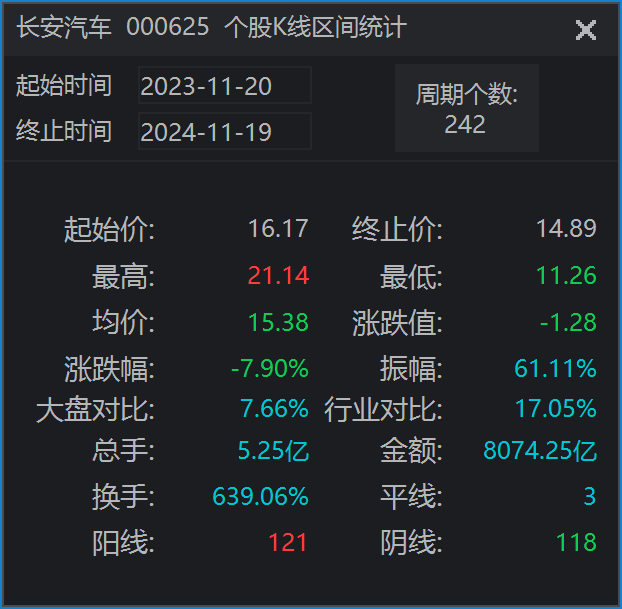Select the 涨跌值 value -1.28
Viewport: 622px width, 609px height.
[x=568, y=322]
